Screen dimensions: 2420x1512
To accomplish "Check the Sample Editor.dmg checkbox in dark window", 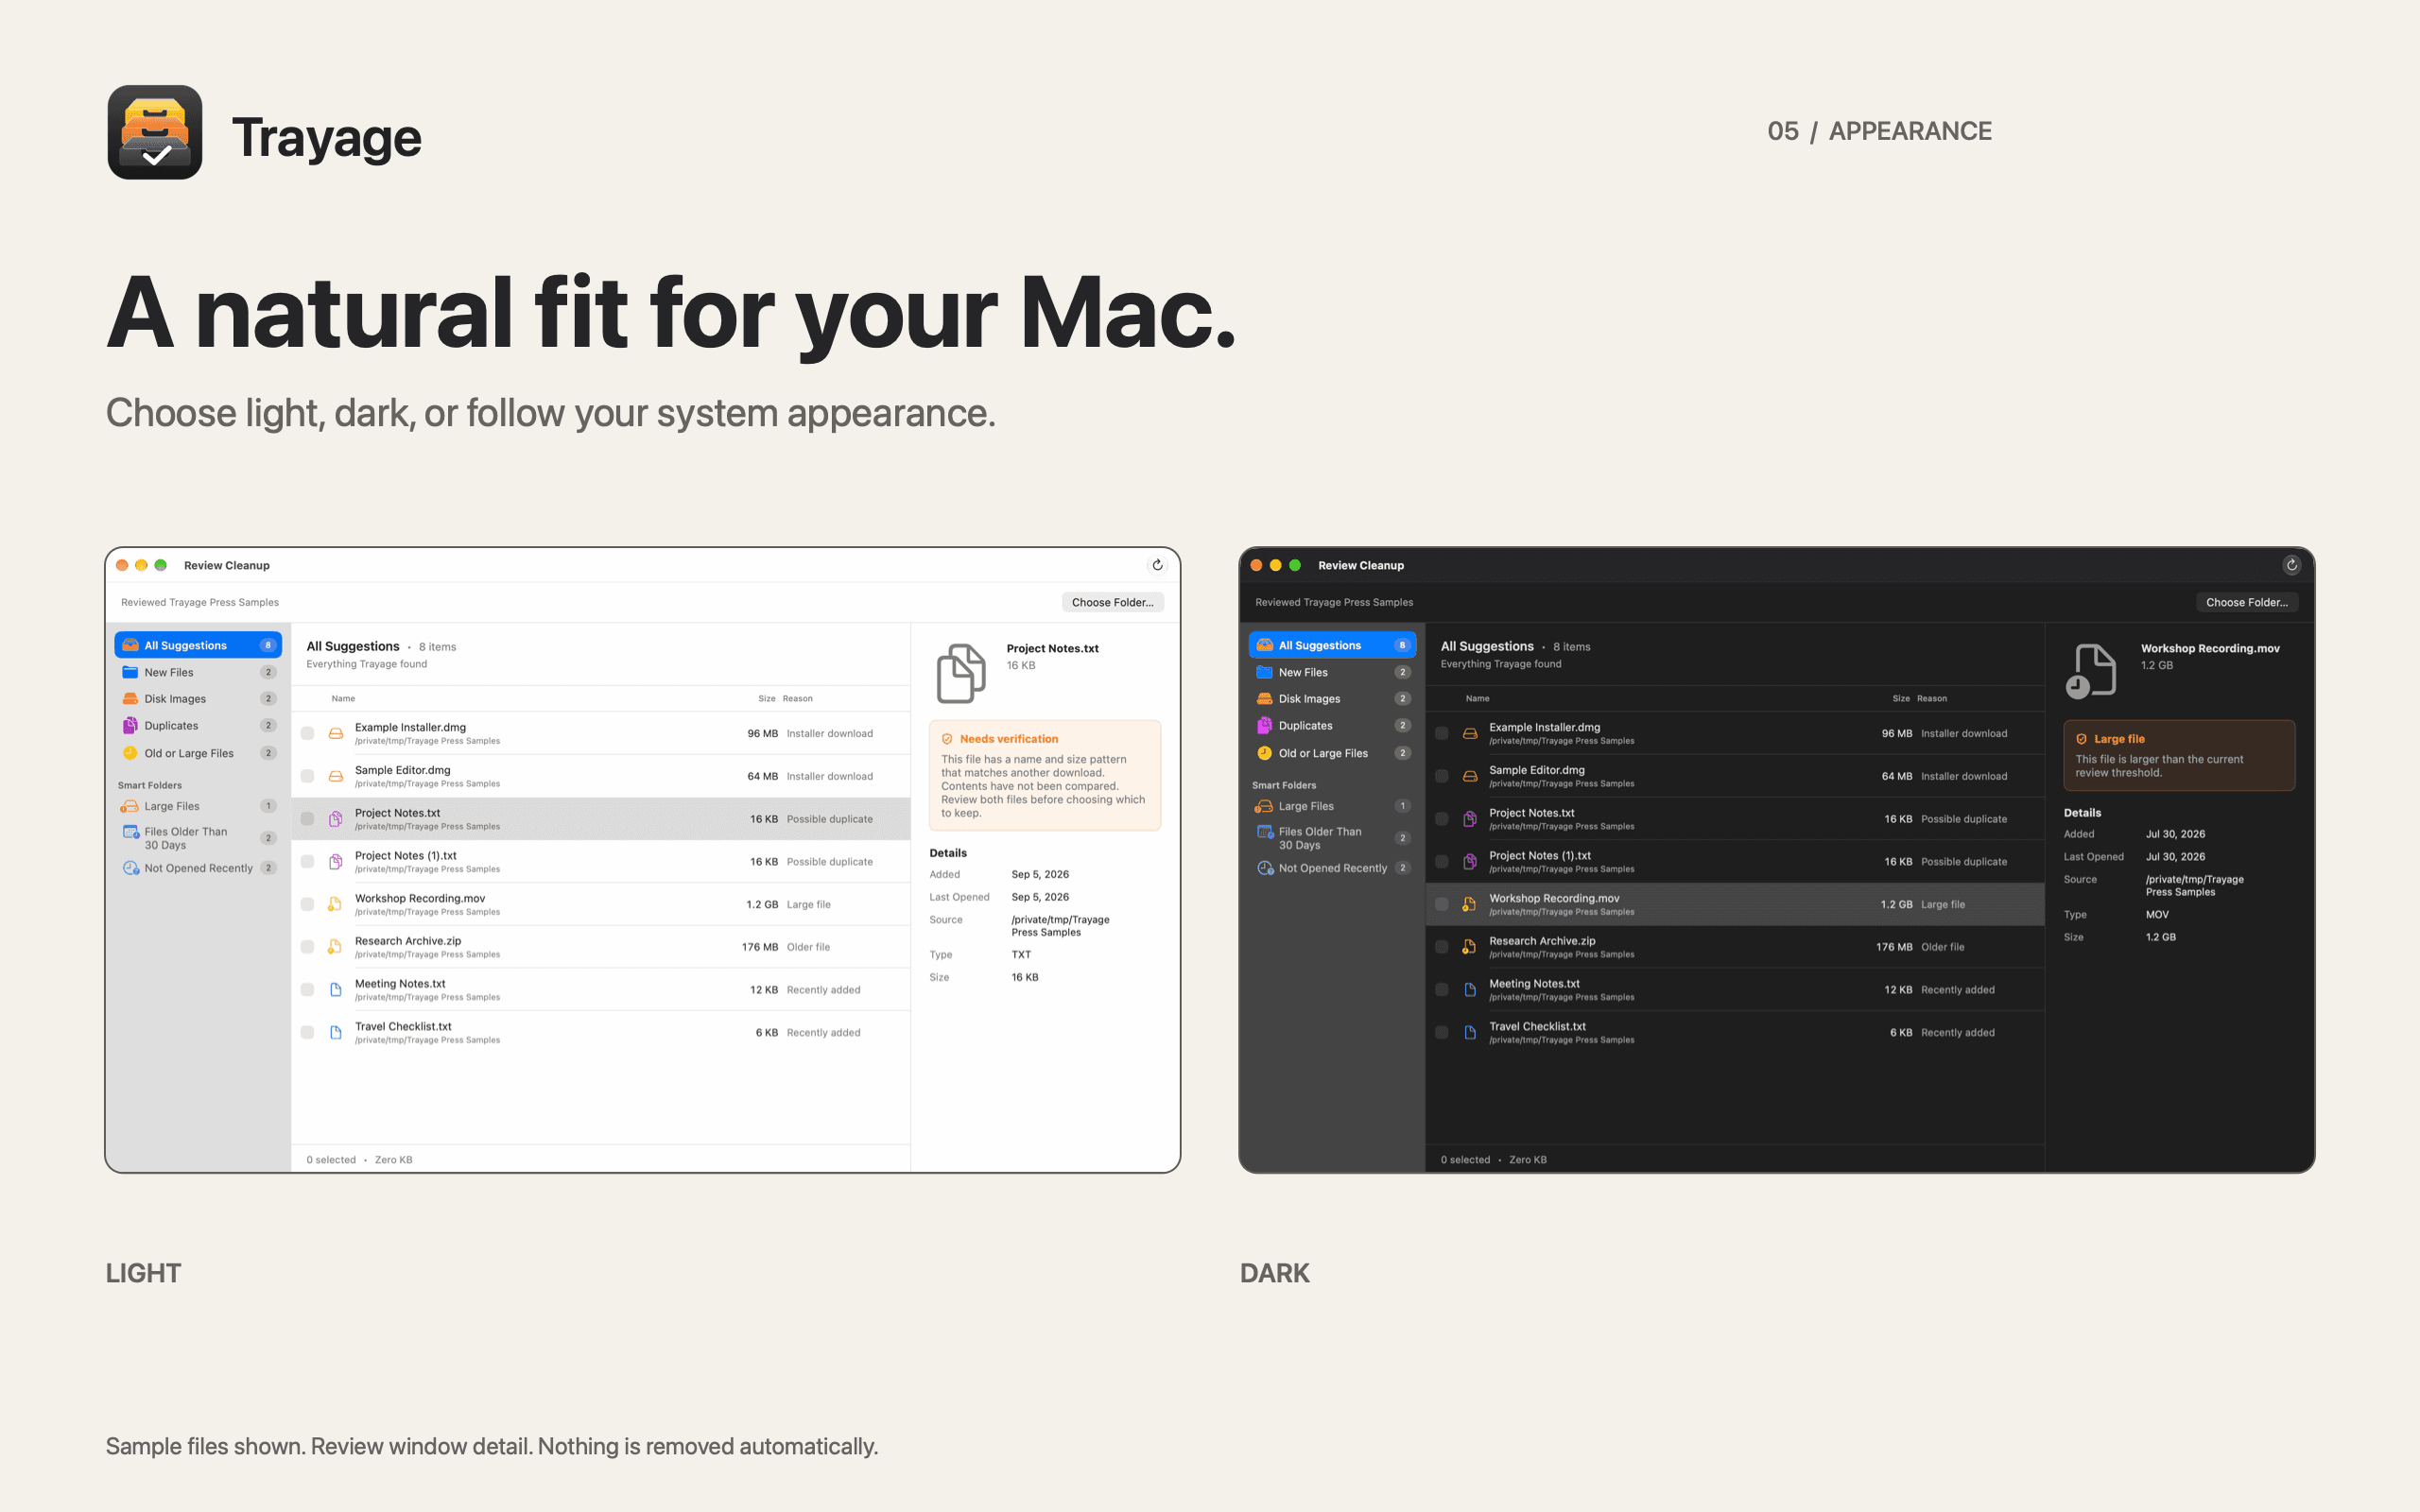I will [1442, 776].
